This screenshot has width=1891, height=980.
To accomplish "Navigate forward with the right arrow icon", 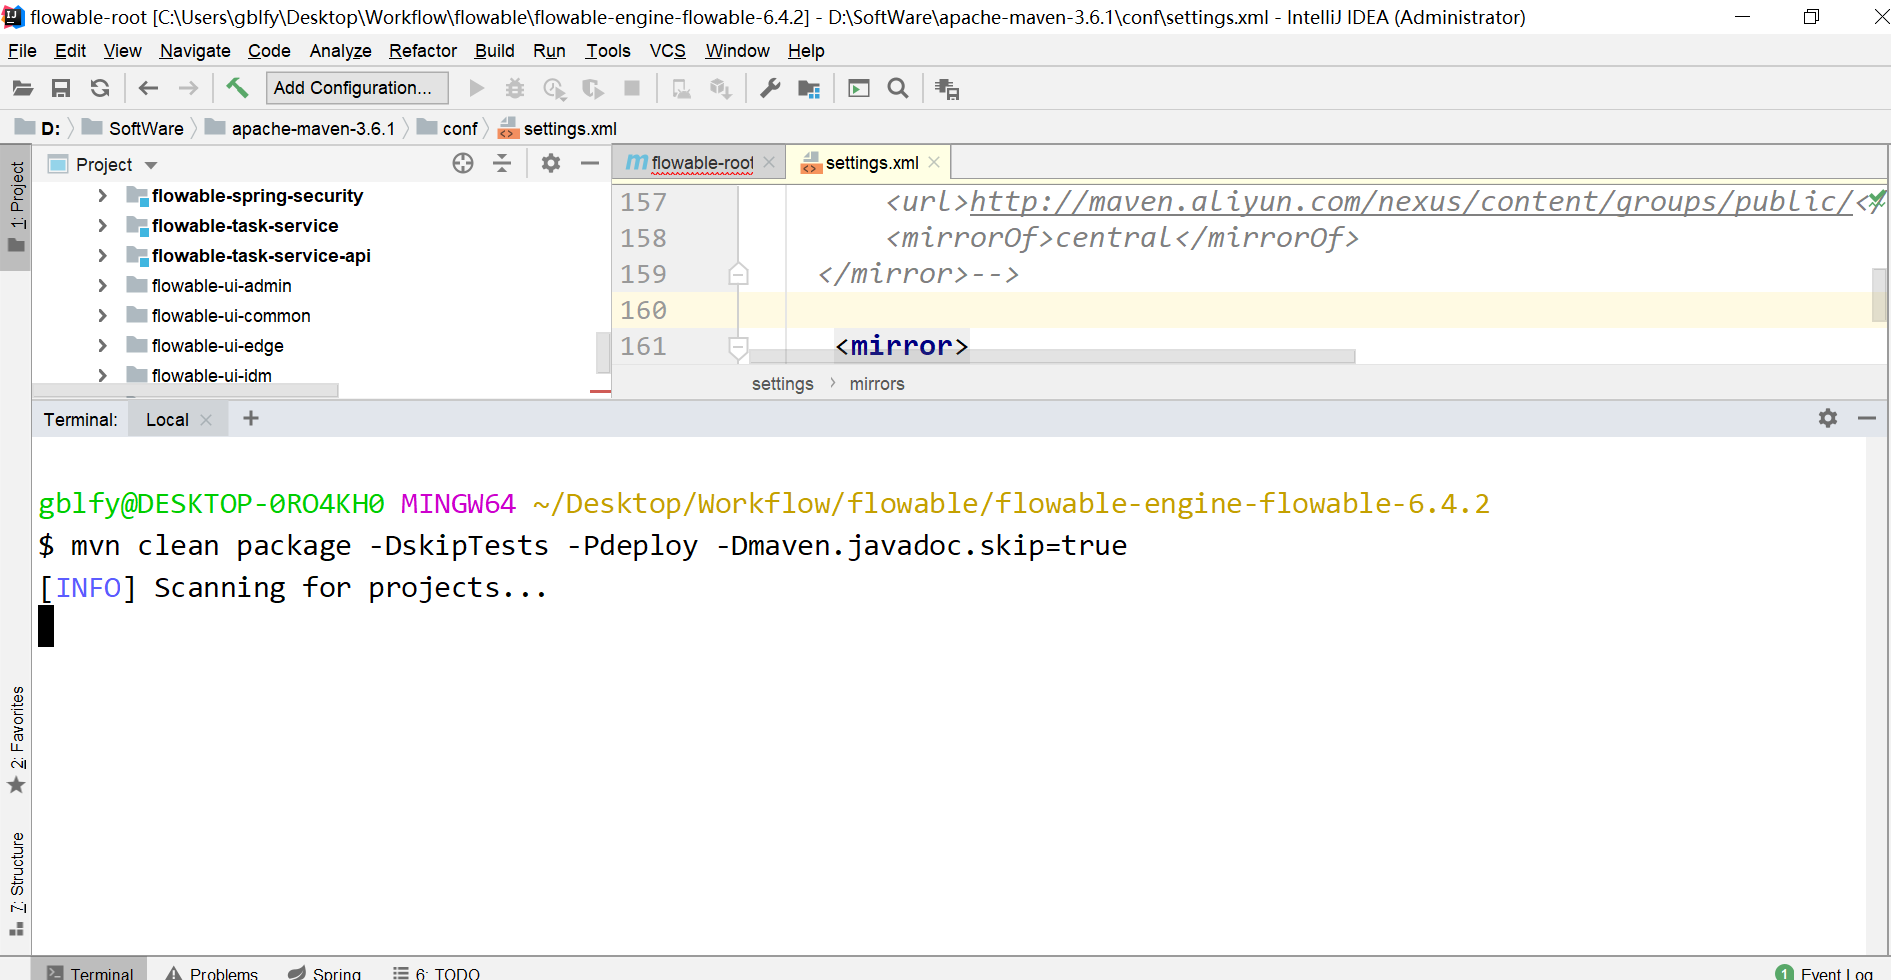I will [x=188, y=88].
